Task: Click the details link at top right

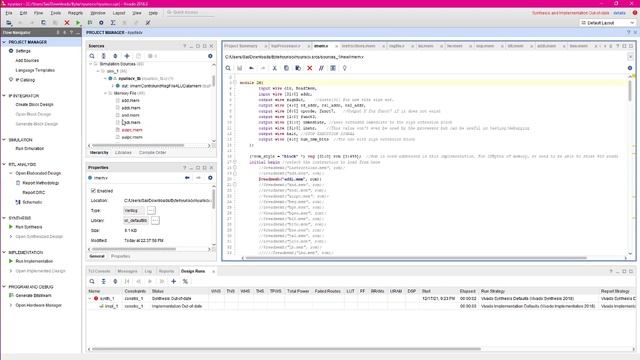Action: [x=619, y=13]
